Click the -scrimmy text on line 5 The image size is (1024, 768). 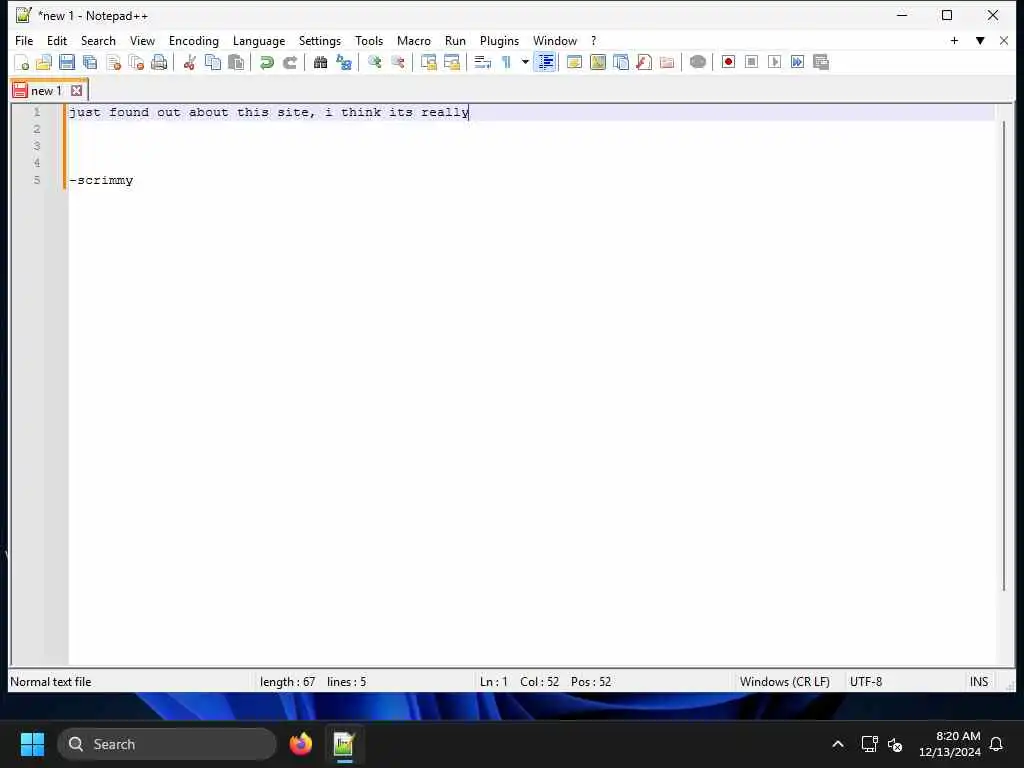coord(101,180)
